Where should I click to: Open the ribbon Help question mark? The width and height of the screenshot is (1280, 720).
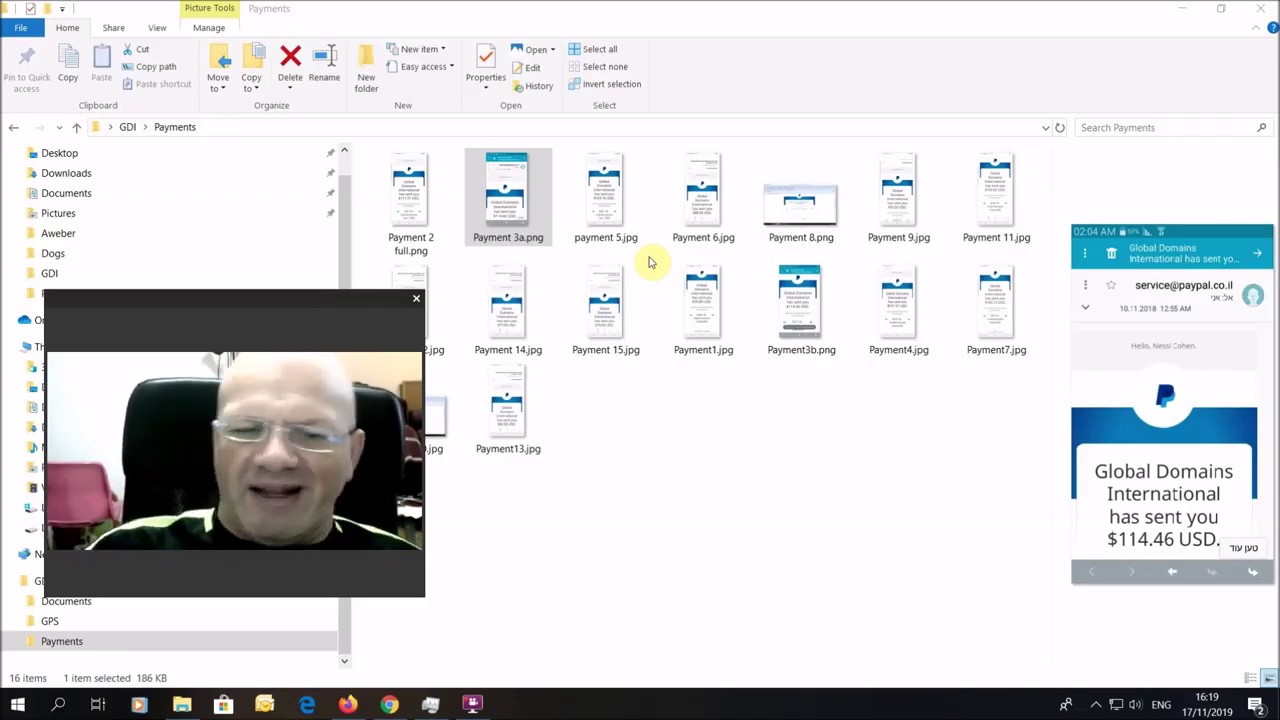pyautogui.click(x=1273, y=28)
